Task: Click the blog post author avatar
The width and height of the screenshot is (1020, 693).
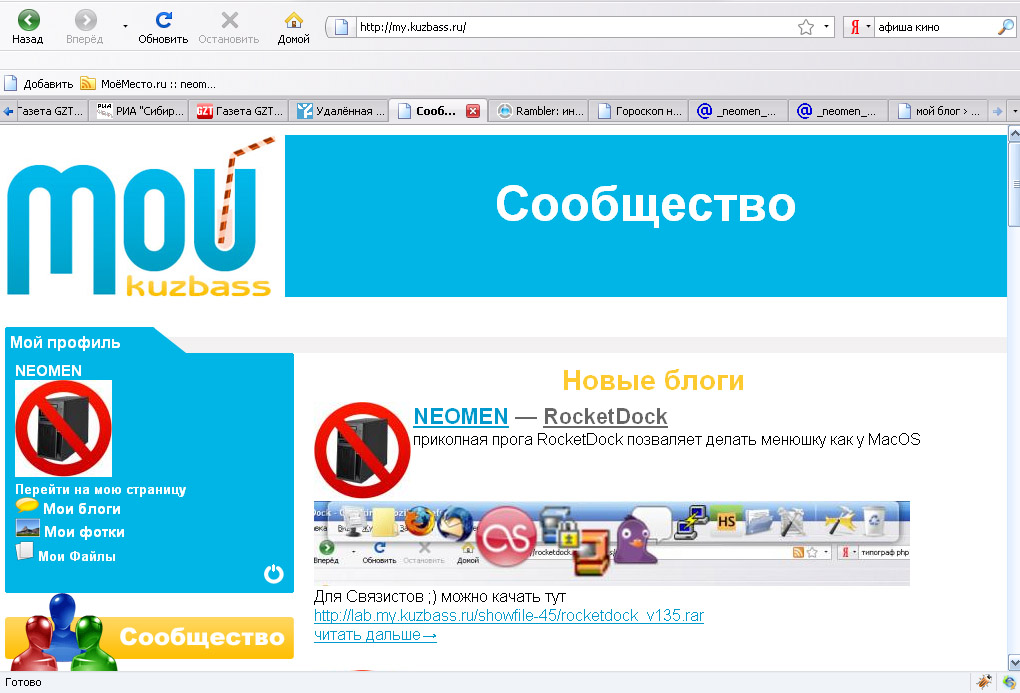Action: point(362,451)
